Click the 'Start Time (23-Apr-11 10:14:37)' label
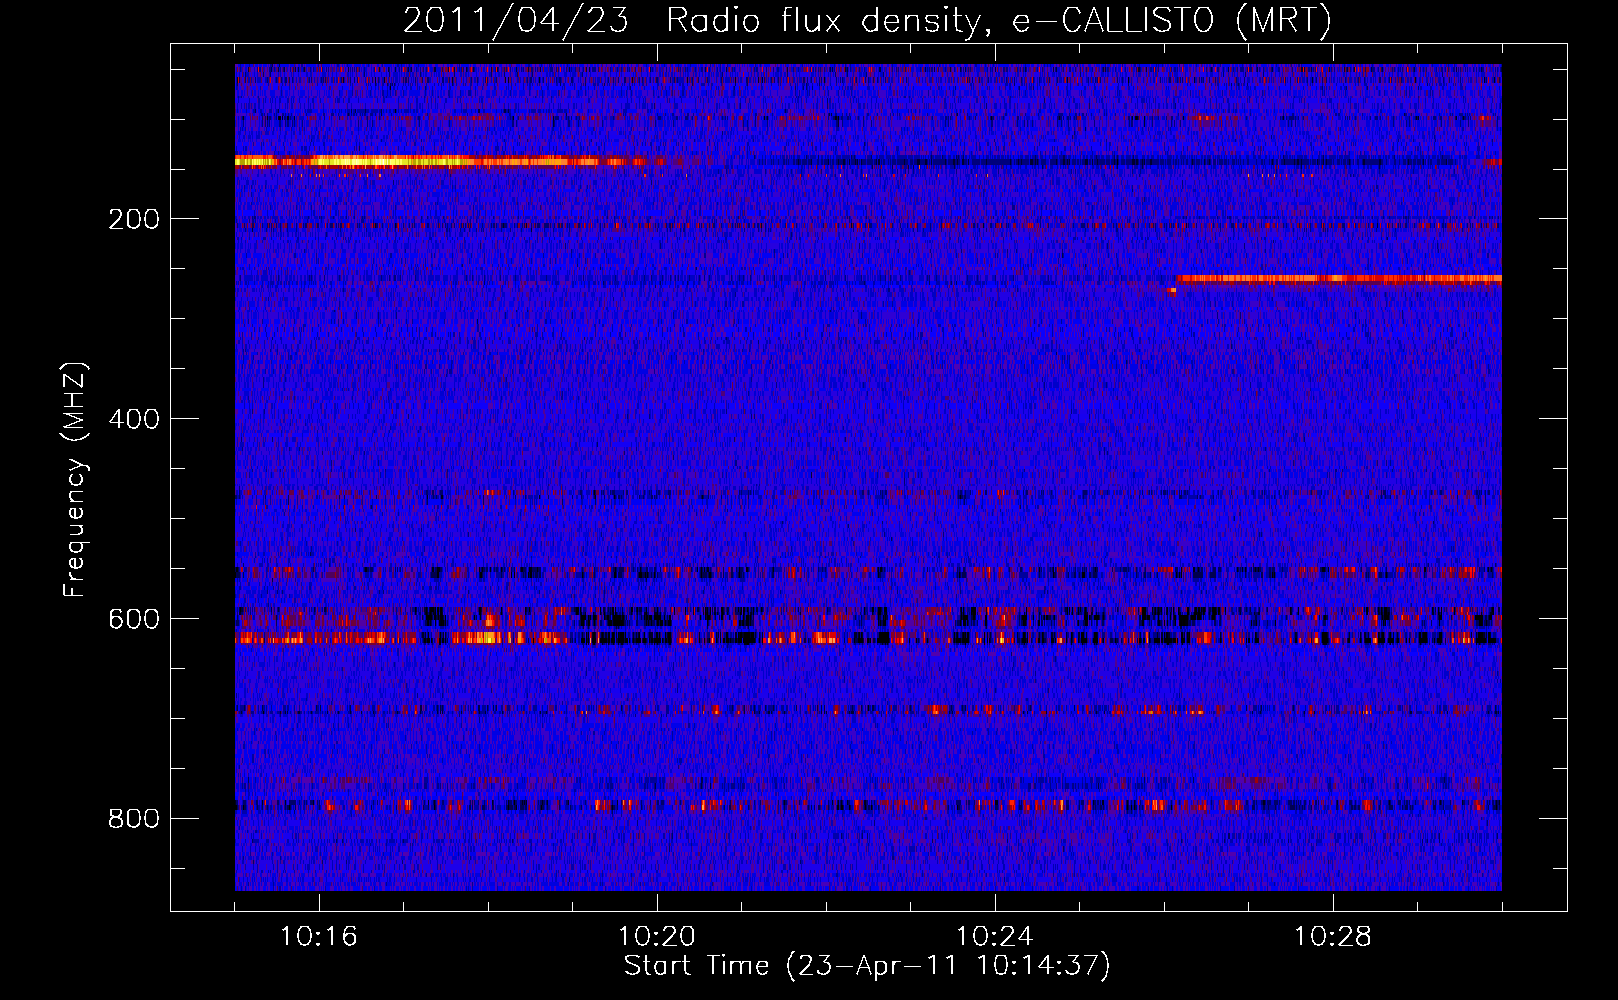This screenshot has width=1618, height=1000. pyautogui.click(x=867, y=966)
